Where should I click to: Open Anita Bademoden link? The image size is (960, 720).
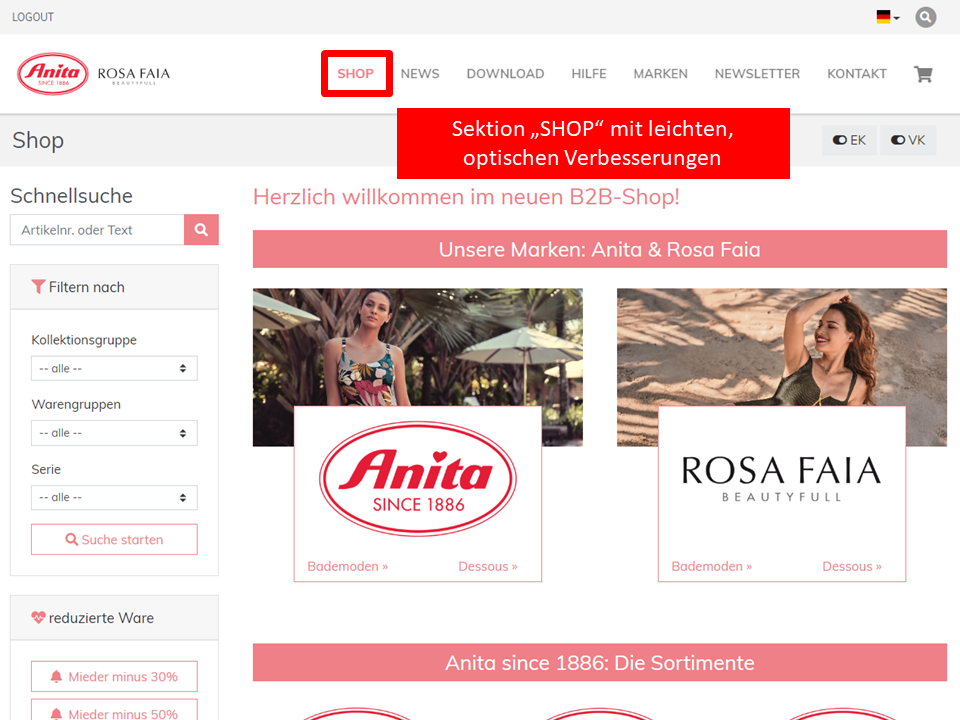(347, 566)
